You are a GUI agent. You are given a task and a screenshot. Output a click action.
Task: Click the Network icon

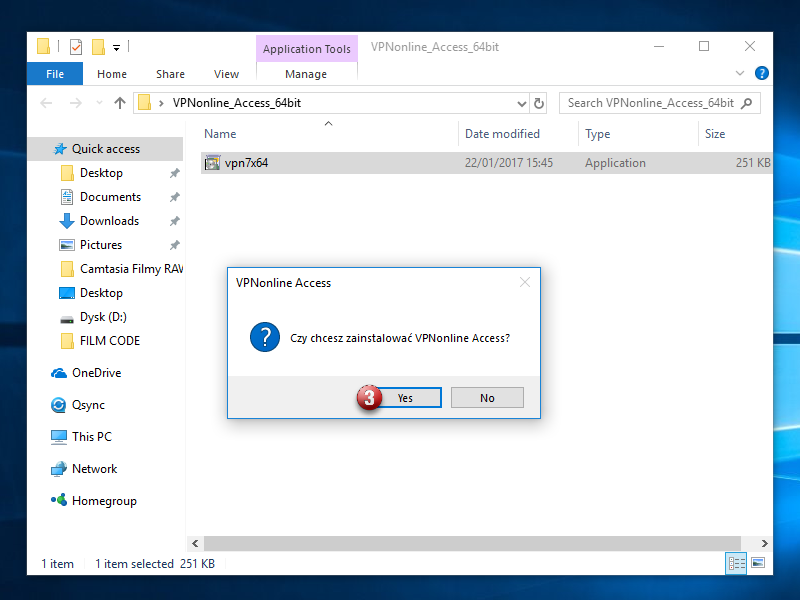pos(59,469)
